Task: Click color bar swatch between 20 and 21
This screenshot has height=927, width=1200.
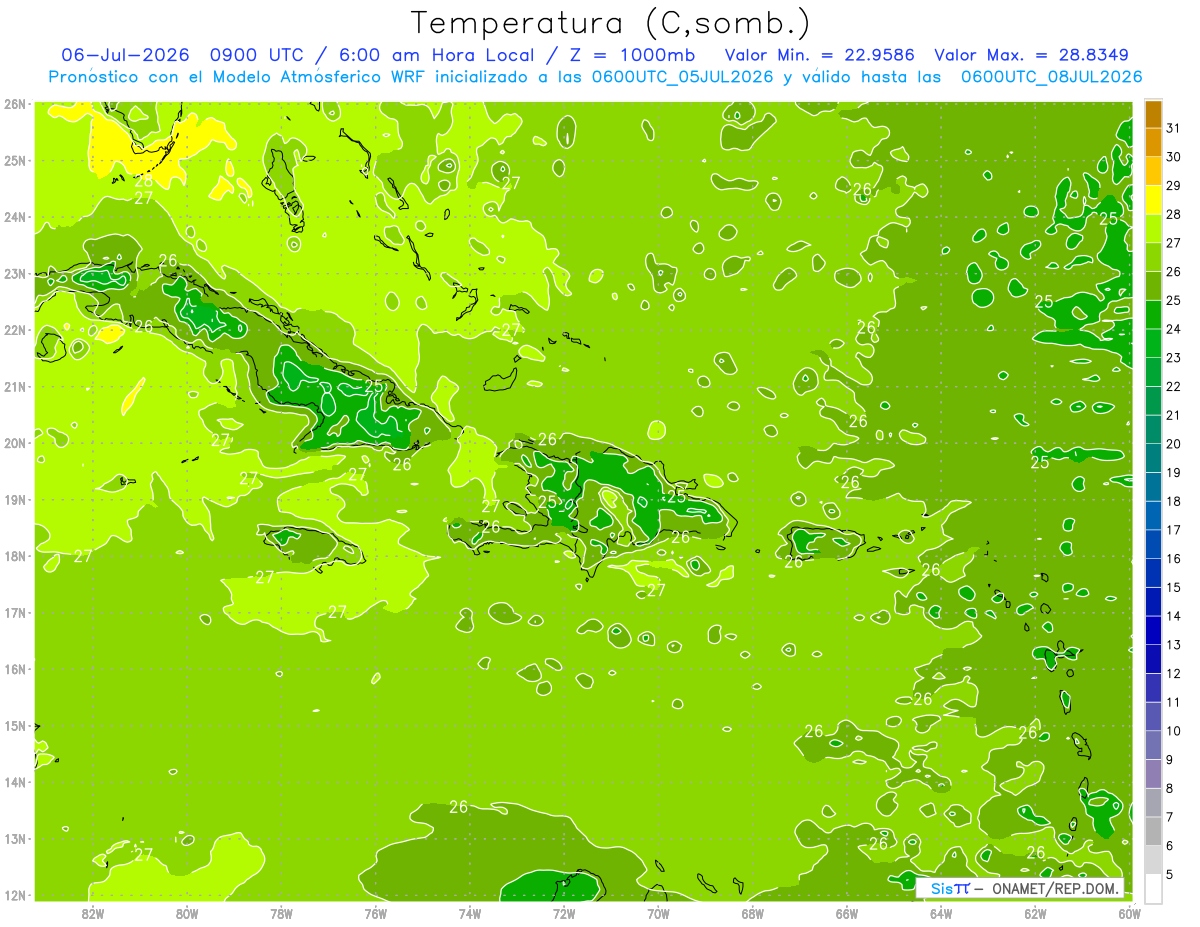Action: (1153, 429)
